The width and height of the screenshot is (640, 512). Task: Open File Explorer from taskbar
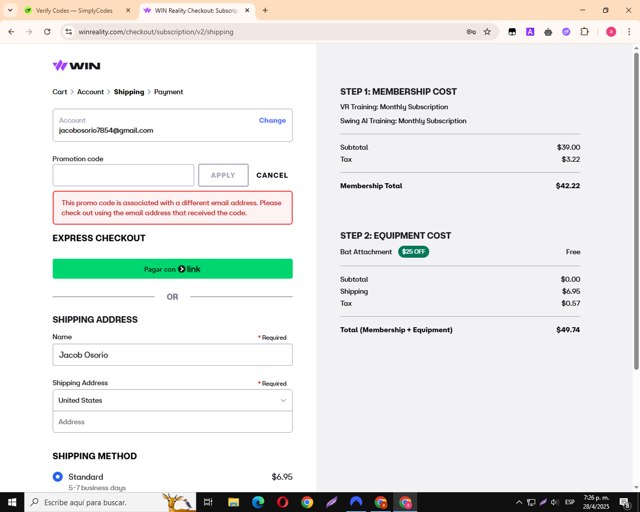tap(233, 502)
